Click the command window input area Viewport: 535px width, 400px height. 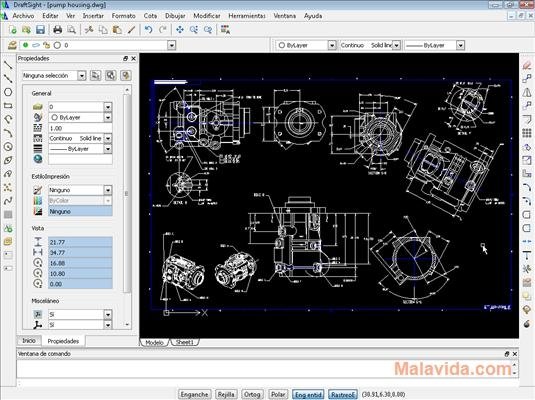click(x=264, y=369)
